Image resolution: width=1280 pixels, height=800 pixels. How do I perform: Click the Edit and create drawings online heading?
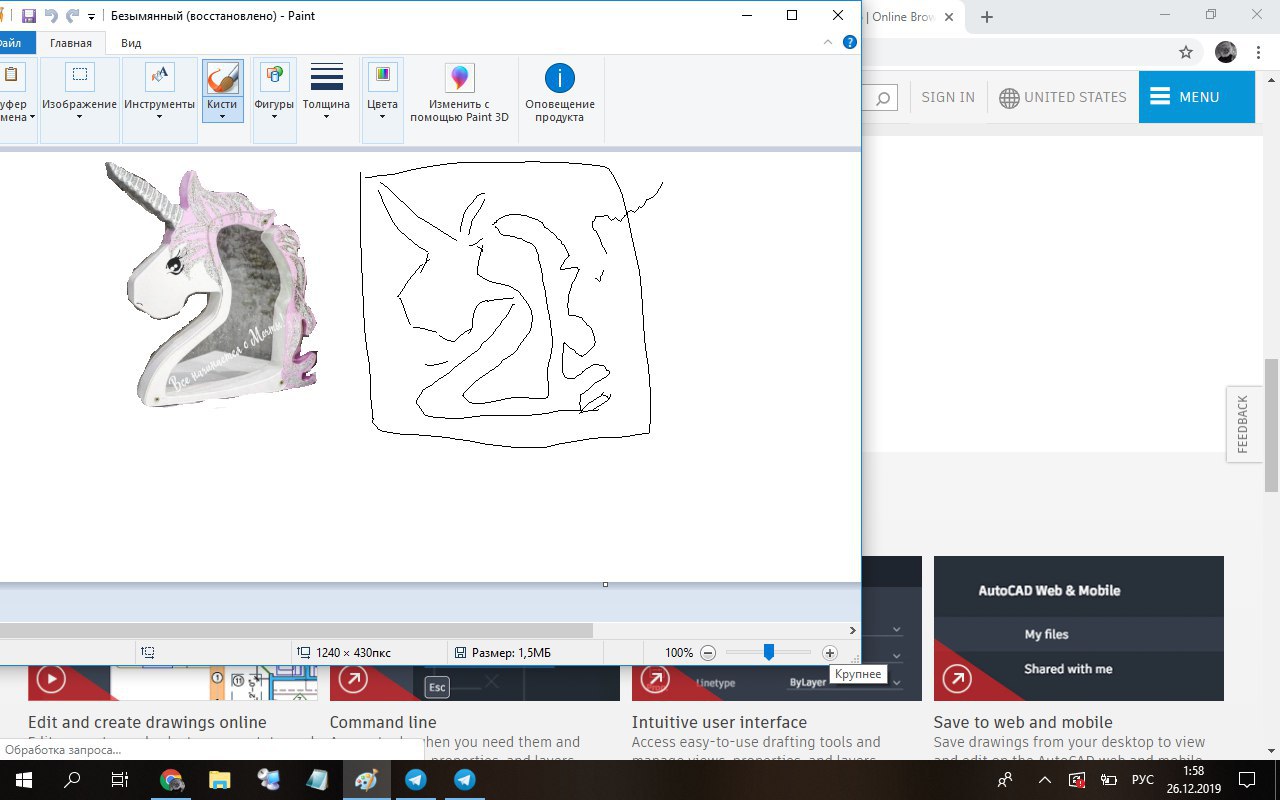(147, 722)
